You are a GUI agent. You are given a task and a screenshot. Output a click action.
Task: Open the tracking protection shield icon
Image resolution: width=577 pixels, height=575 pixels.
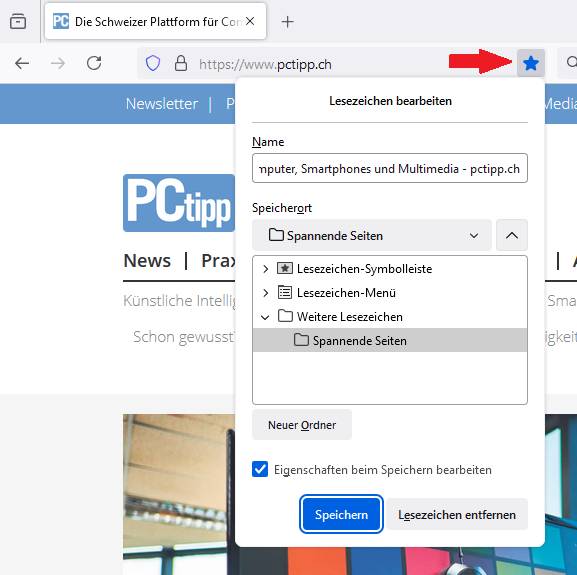(x=153, y=64)
